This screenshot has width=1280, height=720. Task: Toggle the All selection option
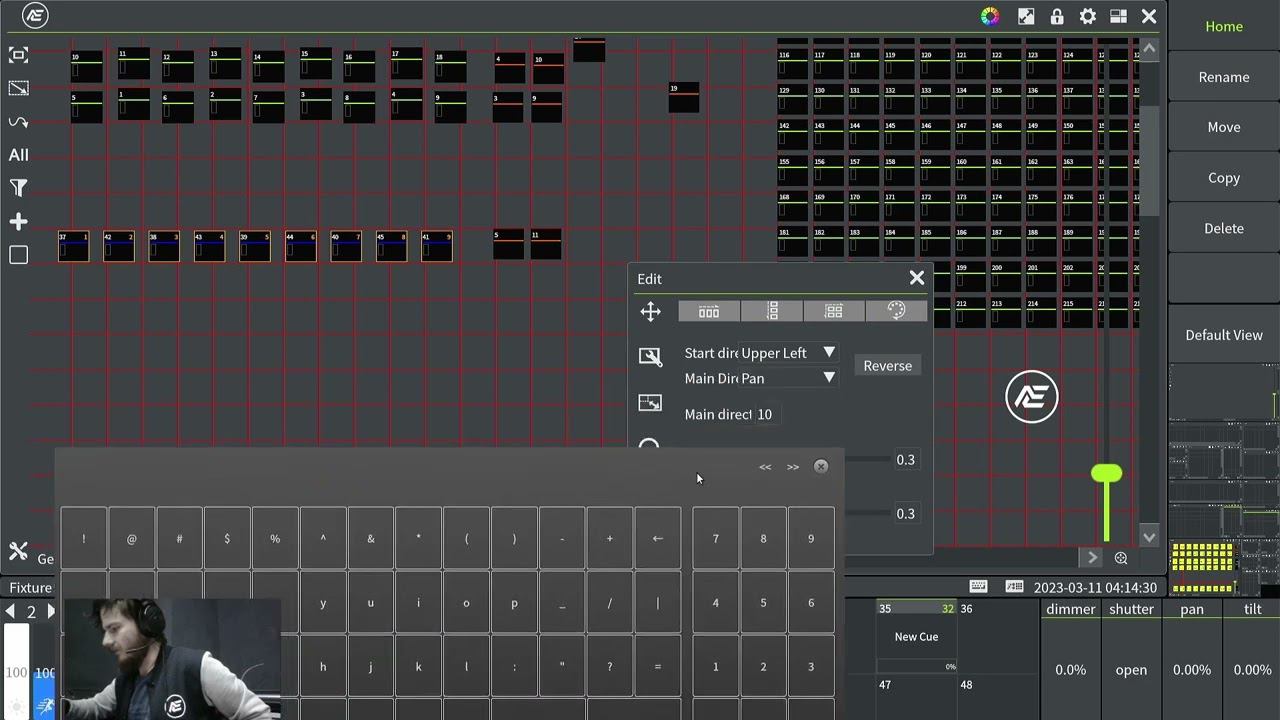pos(18,155)
